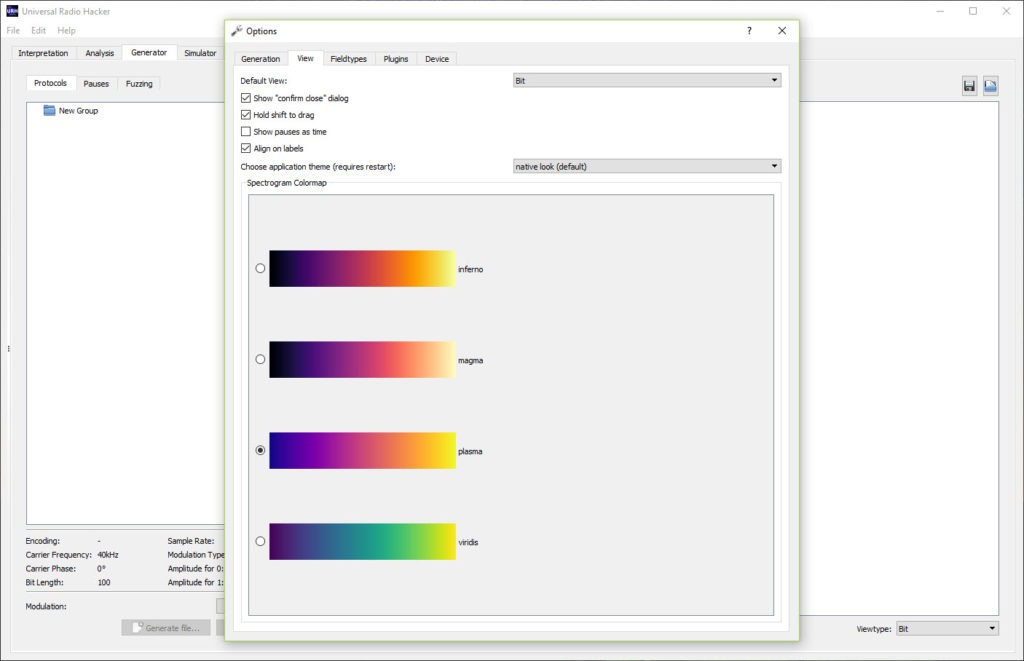Click the left panel splitter handle
Image resolution: width=1024 pixels, height=661 pixels.
tap(8, 349)
